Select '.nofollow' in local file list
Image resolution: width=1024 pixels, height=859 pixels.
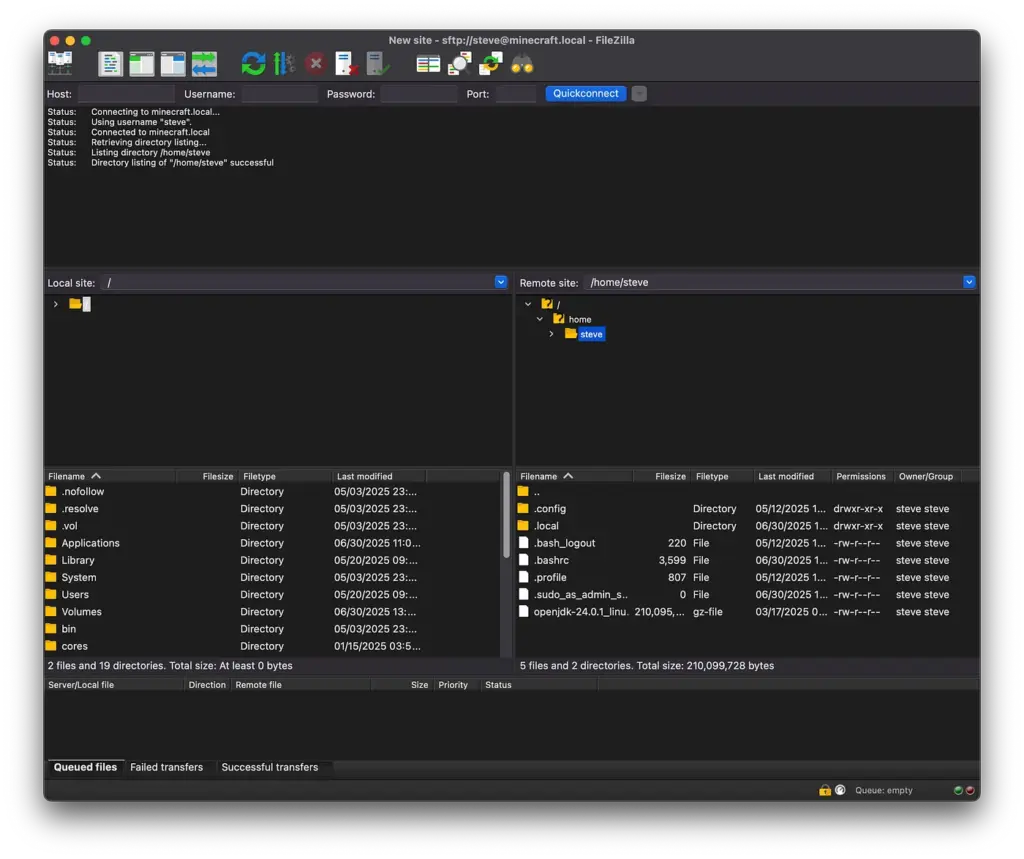[272, 491]
